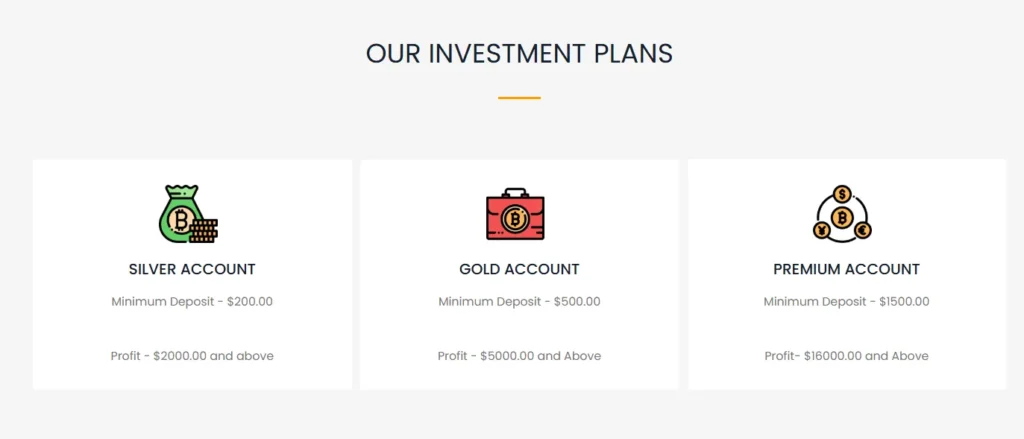Click the Gold minimum deposit $500.00 text
Viewport: 1024px width, 439px height.
click(519, 301)
